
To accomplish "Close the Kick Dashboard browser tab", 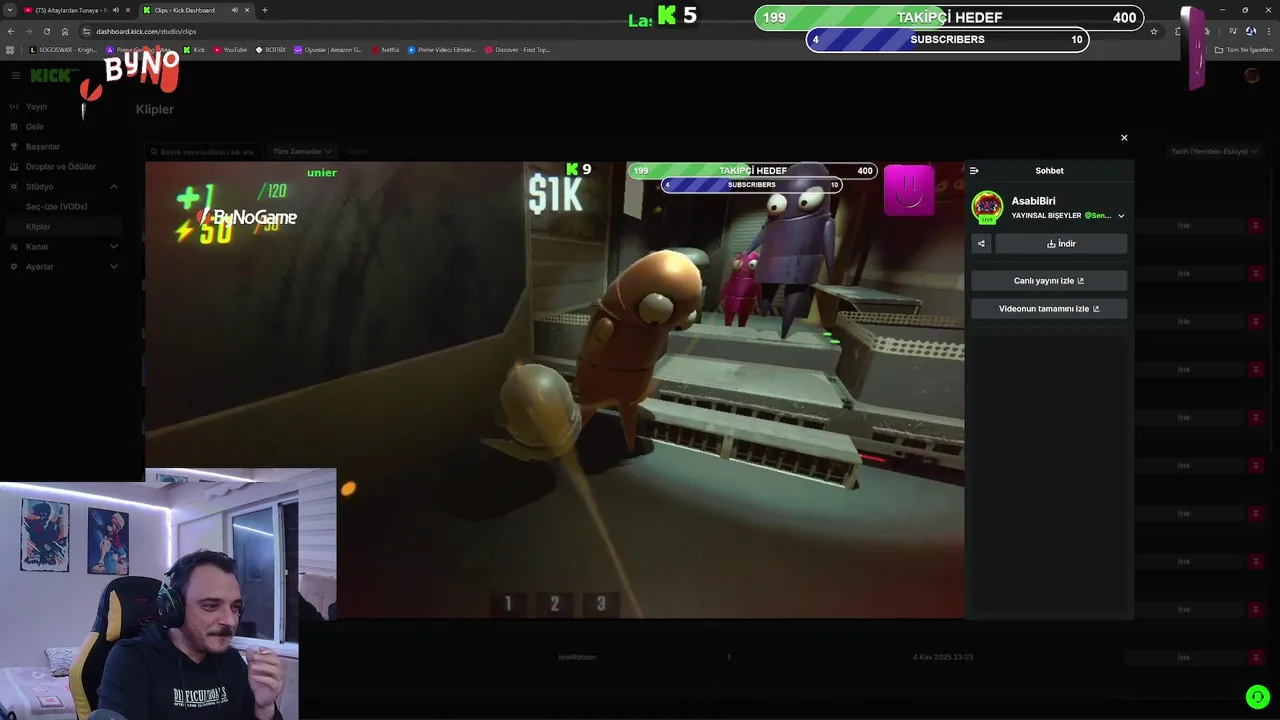I will point(247,10).
